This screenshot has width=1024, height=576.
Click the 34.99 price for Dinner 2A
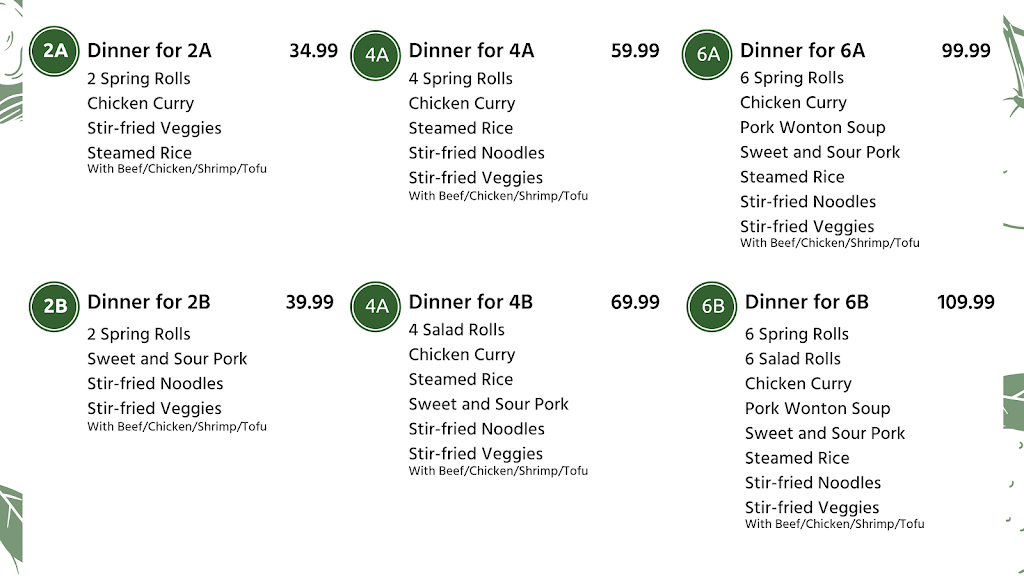[x=313, y=51]
